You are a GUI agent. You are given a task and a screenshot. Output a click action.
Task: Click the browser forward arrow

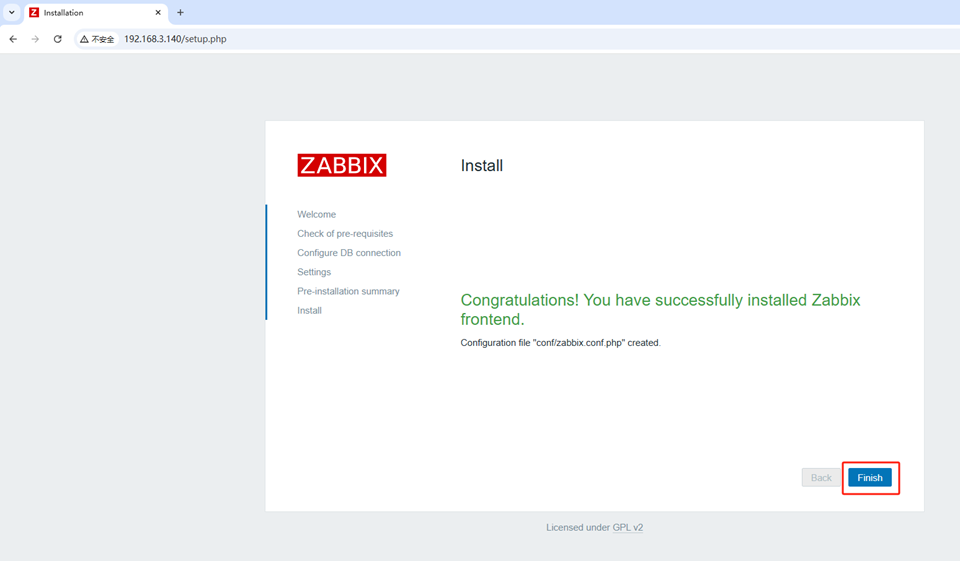click(x=35, y=39)
